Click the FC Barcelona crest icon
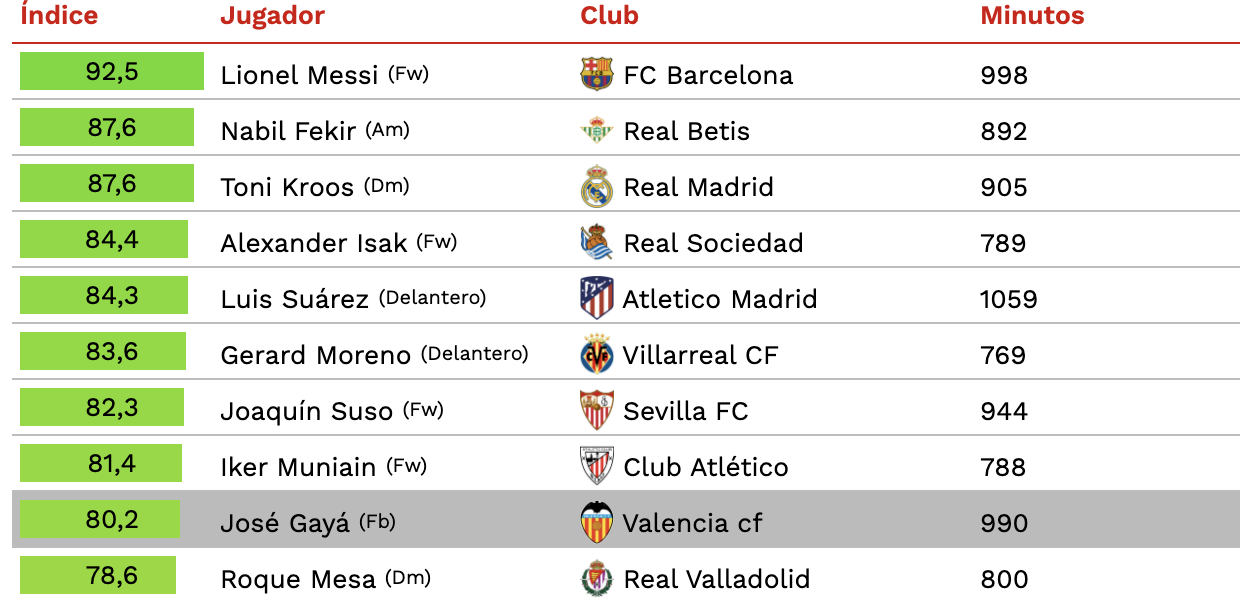This screenshot has width=1240, height=602. (x=596, y=74)
